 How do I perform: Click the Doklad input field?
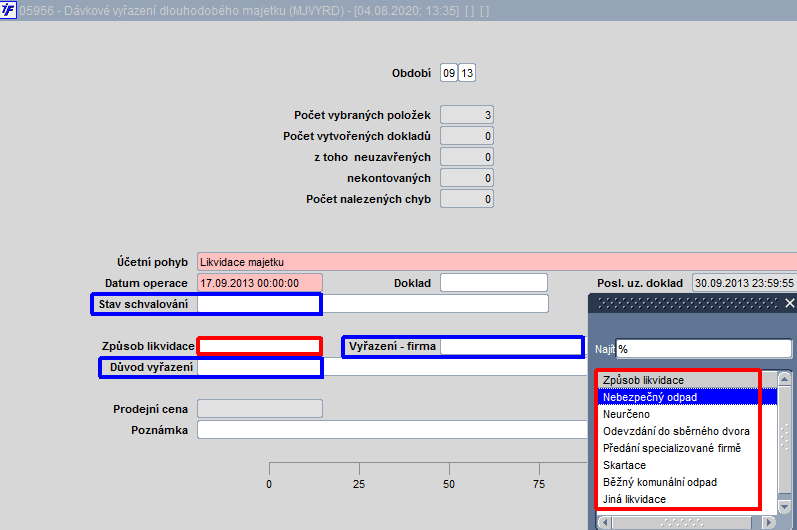coord(494,283)
